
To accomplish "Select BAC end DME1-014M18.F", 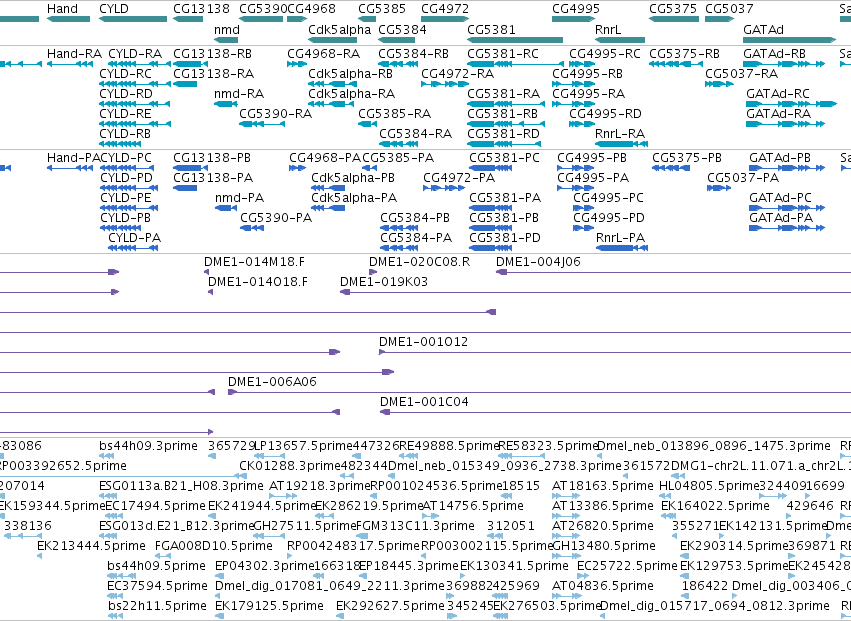I will point(207,272).
